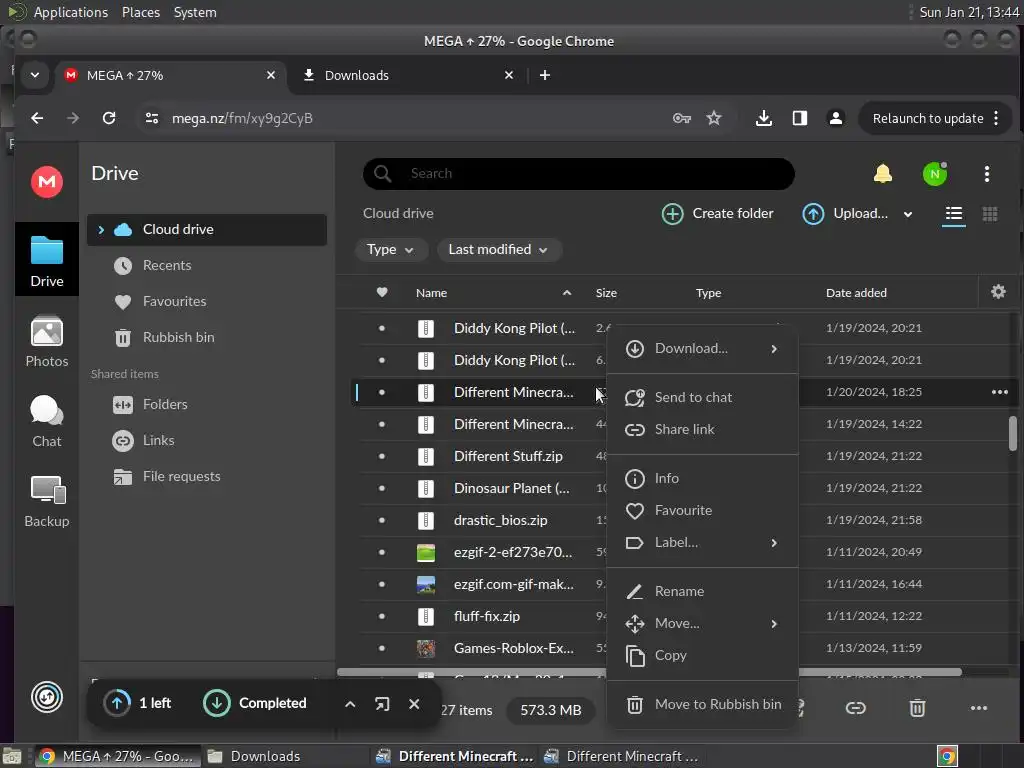
Task: Close the transfer status widget
Action: click(x=413, y=704)
